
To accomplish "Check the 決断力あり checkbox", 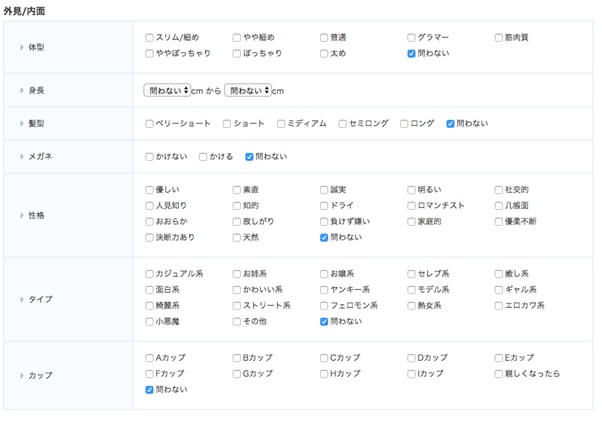I will coord(149,238).
